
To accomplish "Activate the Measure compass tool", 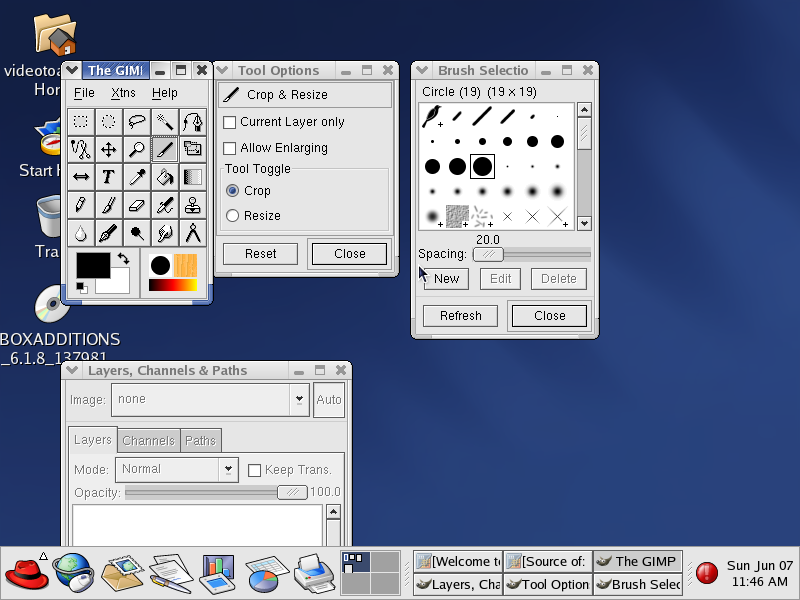I will click(193, 234).
